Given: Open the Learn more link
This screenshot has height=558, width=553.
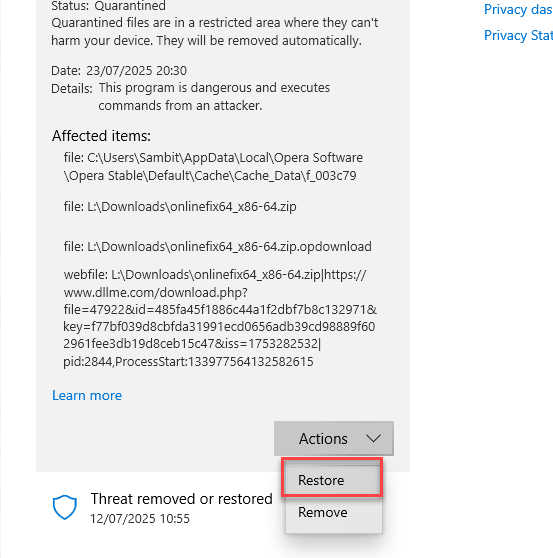Looking at the screenshot, I should tap(87, 395).
